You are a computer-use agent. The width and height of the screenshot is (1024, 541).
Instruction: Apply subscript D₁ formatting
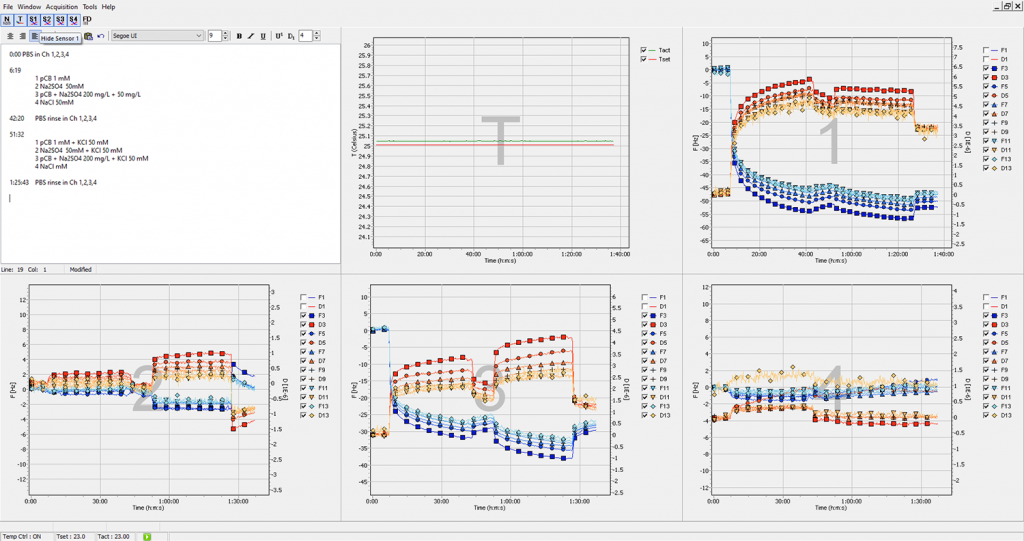[291, 36]
